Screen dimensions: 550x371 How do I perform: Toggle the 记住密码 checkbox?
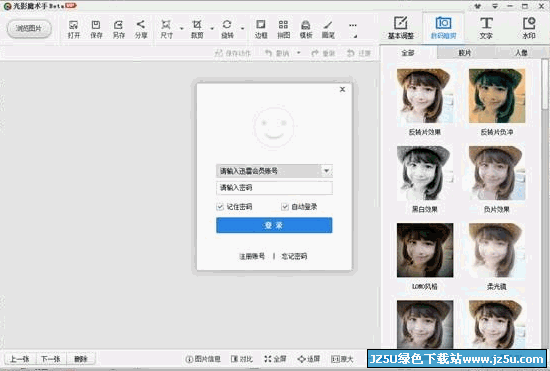pyautogui.click(x=220, y=207)
